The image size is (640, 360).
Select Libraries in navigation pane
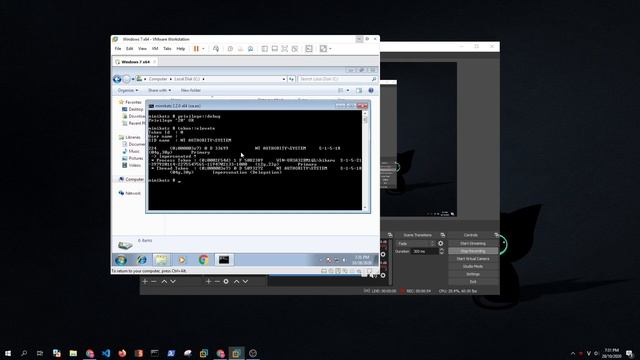click(x=130, y=137)
